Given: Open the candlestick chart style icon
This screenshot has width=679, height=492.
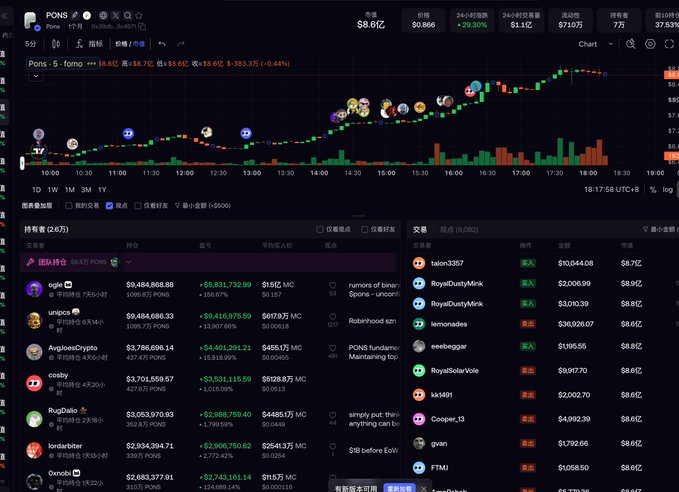Looking at the screenshot, I should (56, 44).
